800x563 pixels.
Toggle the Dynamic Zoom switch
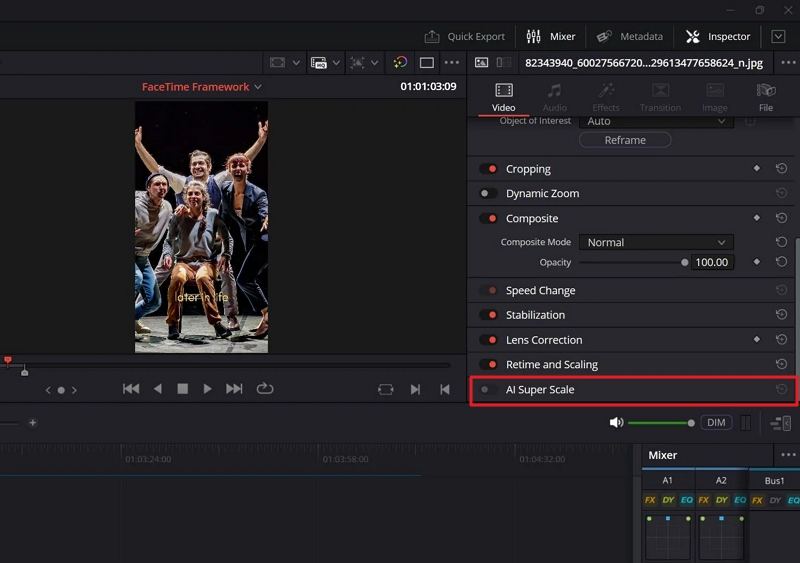coord(489,193)
